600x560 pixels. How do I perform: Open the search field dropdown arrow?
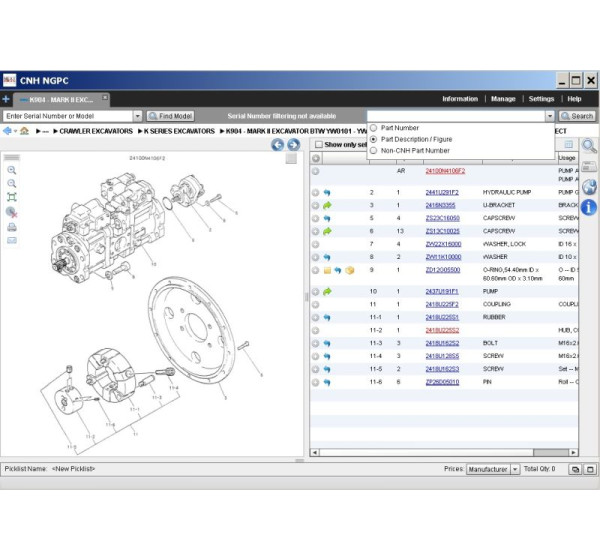point(549,116)
